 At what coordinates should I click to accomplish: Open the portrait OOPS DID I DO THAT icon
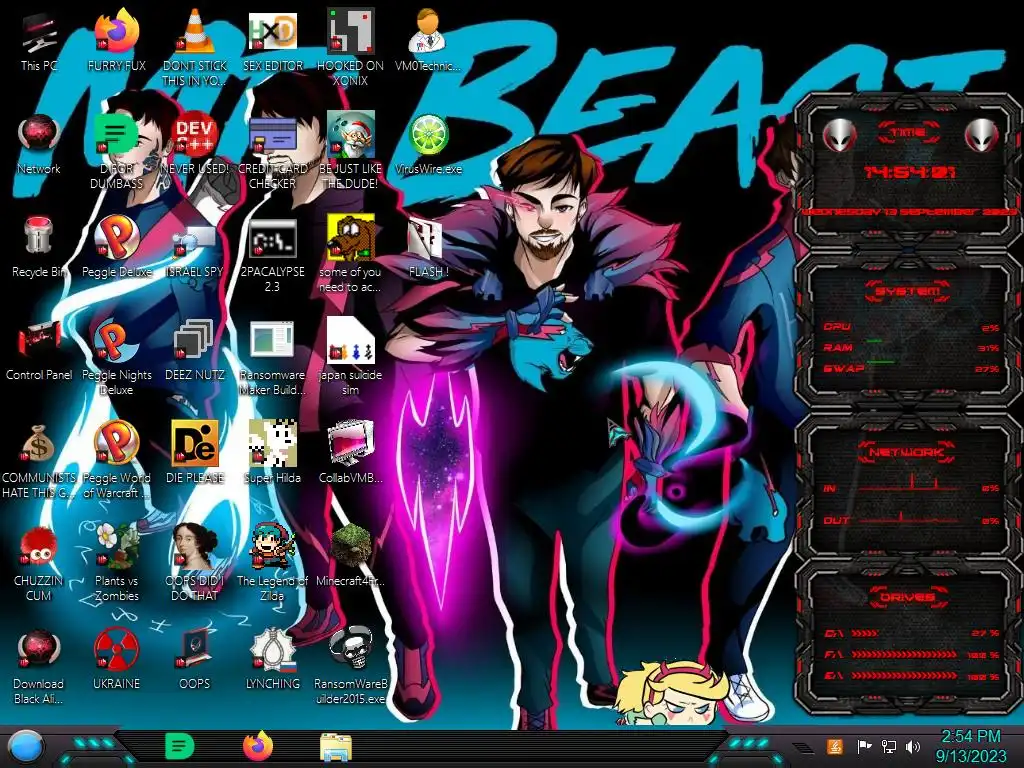[x=195, y=563]
